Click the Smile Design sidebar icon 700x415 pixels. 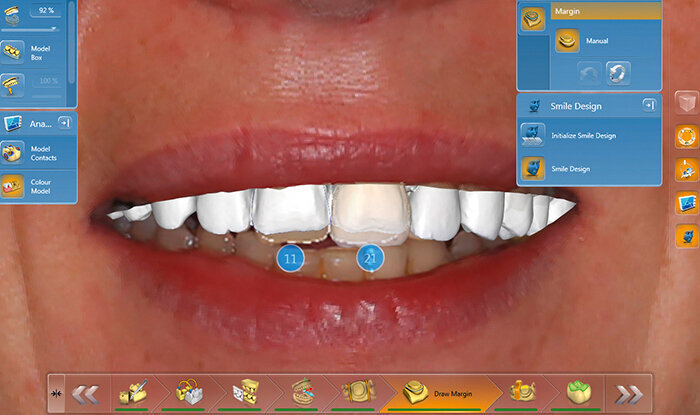[x=687, y=236]
